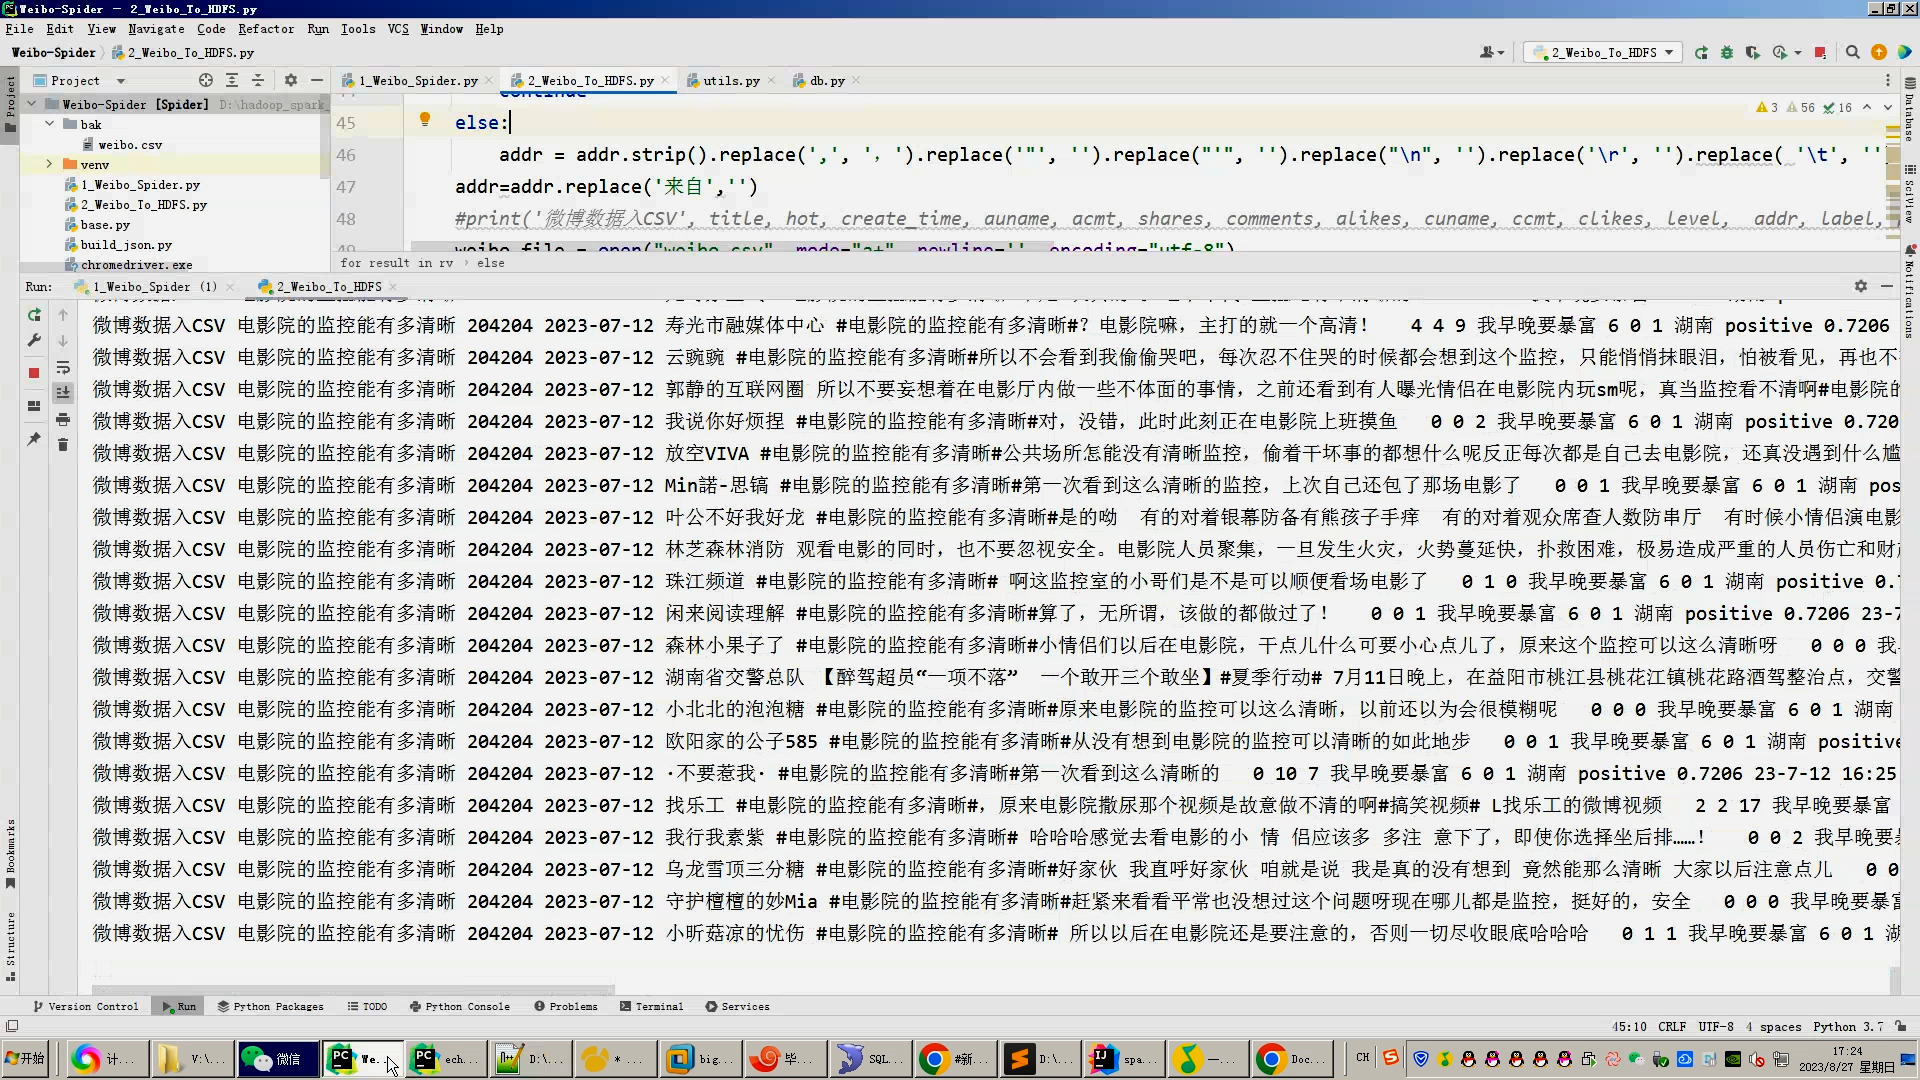Toggle scroll to end of console
The height and width of the screenshot is (1080, 1920).
(x=63, y=393)
